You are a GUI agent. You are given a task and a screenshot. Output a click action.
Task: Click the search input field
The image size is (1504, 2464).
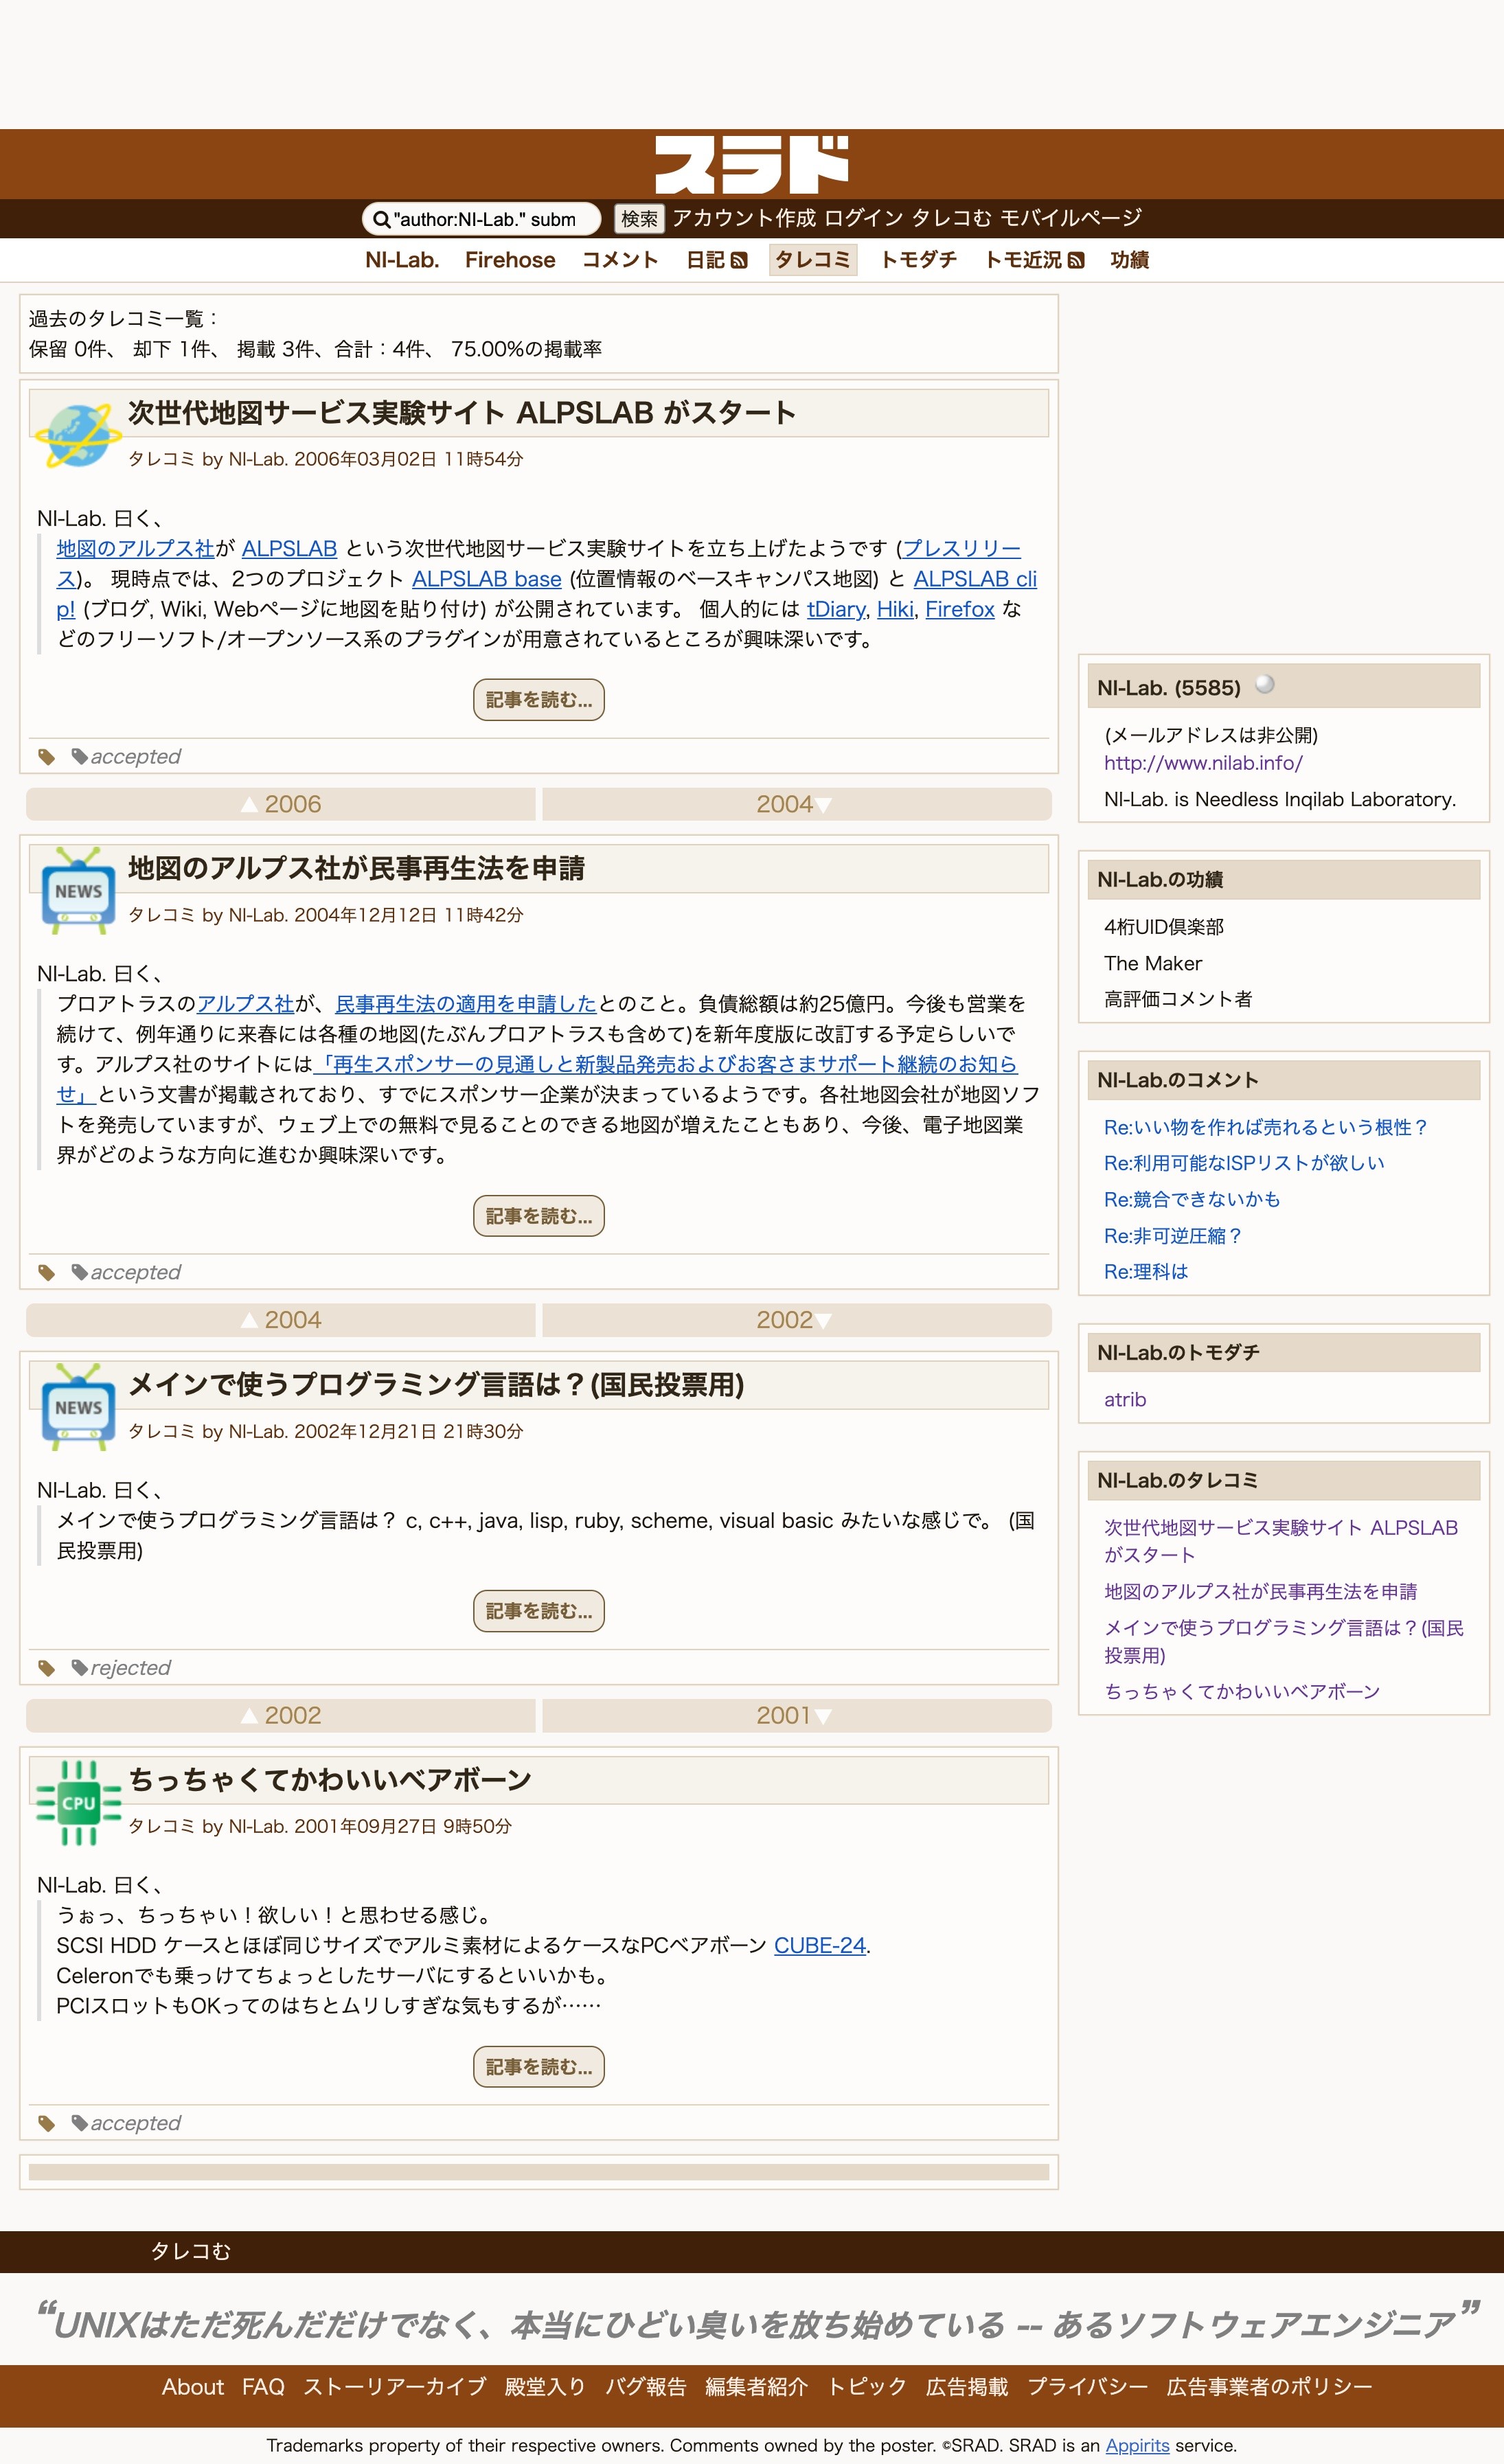[x=481, y=219]
